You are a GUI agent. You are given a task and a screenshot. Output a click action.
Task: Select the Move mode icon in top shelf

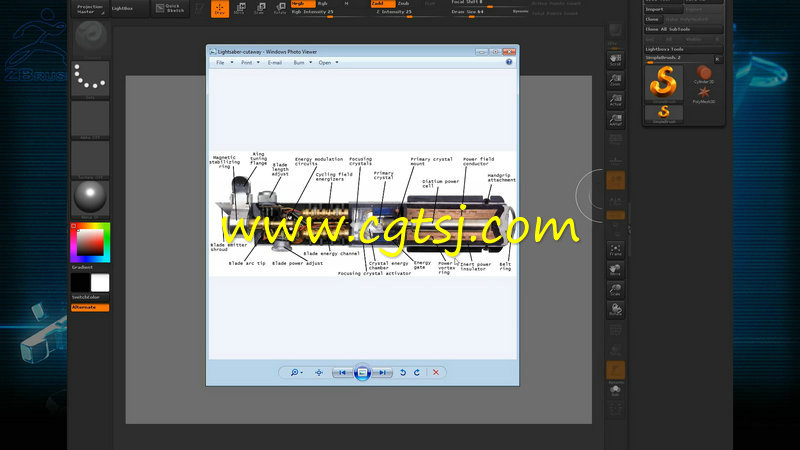(x=240, y=8)
